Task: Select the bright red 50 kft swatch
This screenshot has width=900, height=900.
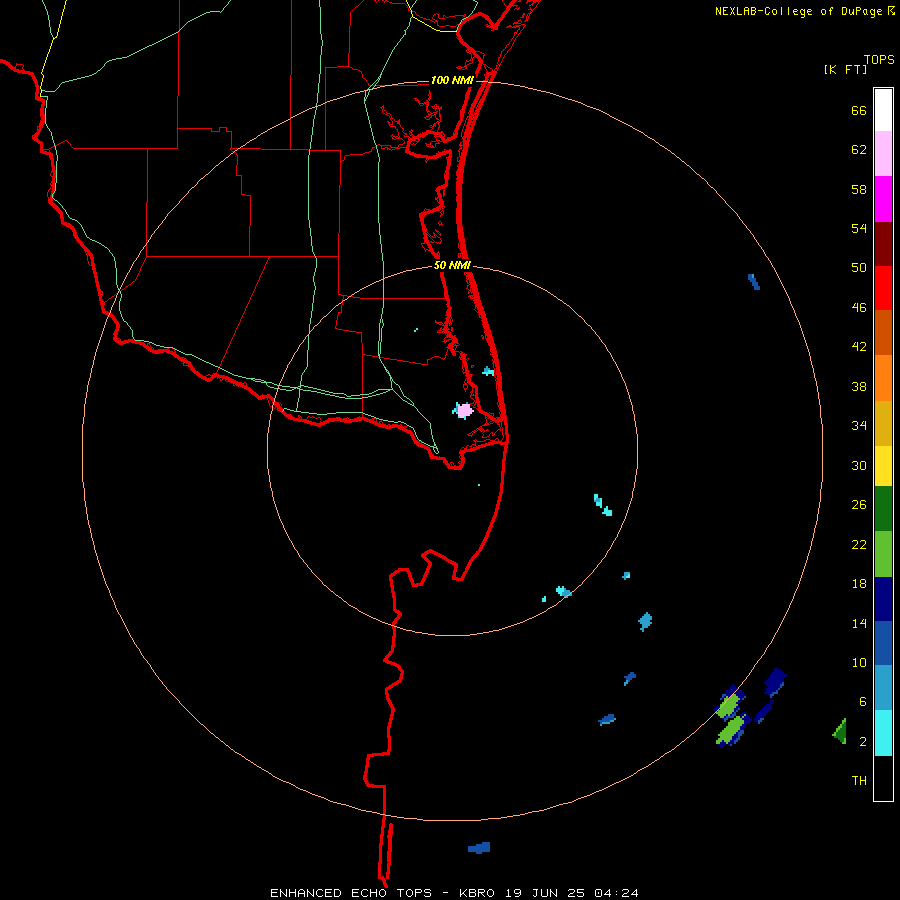Action: 883,288
